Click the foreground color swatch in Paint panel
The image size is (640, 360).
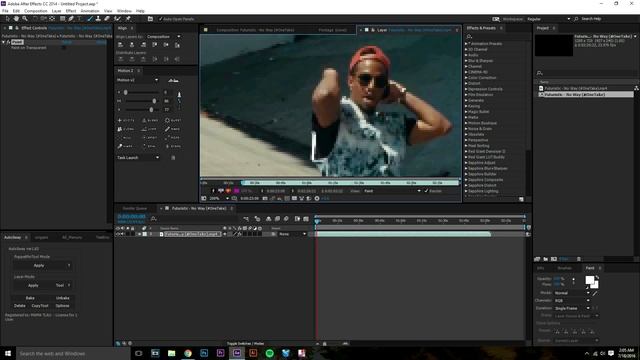[589, 280]
